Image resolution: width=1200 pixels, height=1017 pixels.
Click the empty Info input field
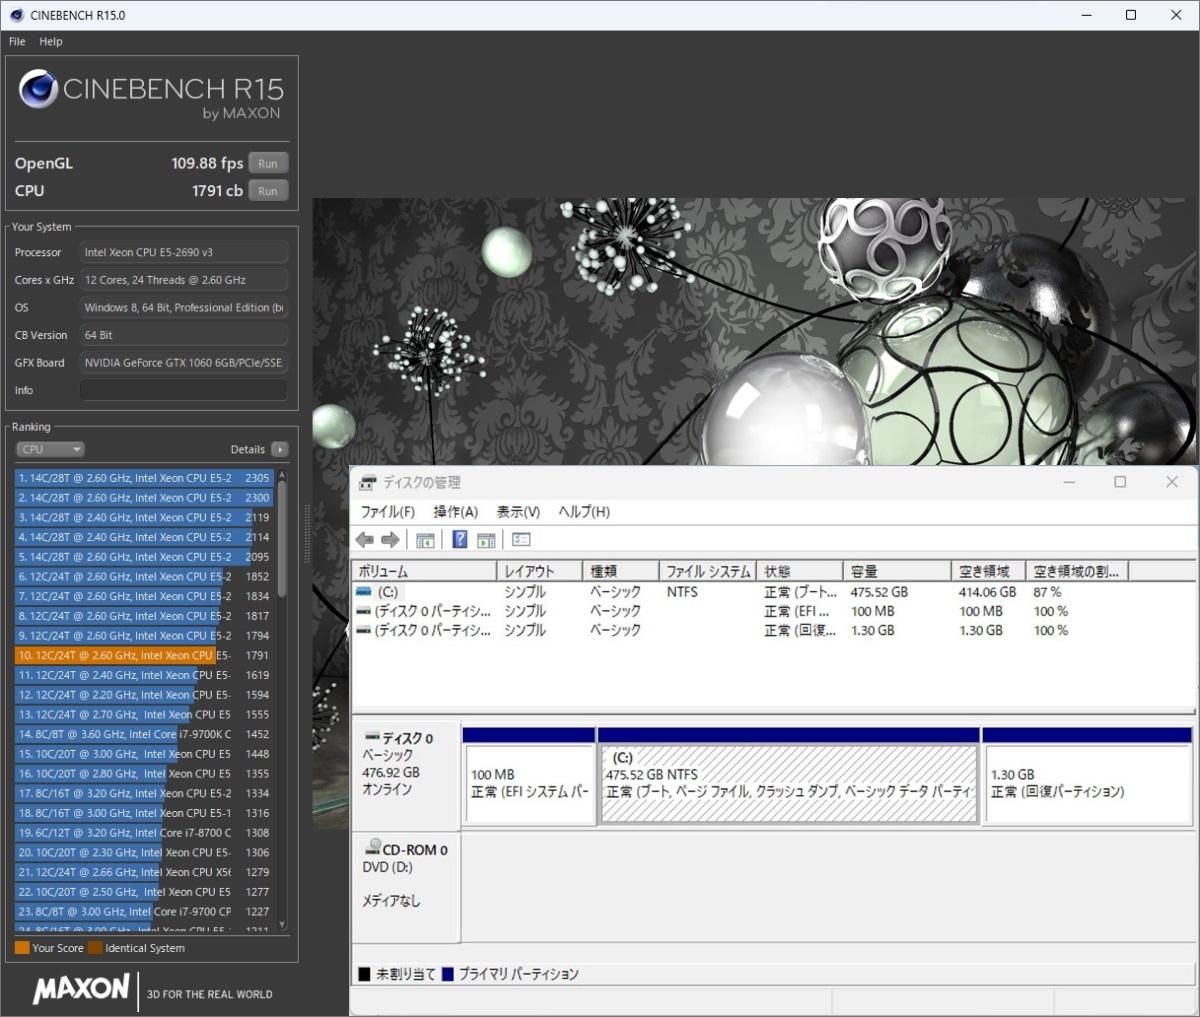(184, 390)
